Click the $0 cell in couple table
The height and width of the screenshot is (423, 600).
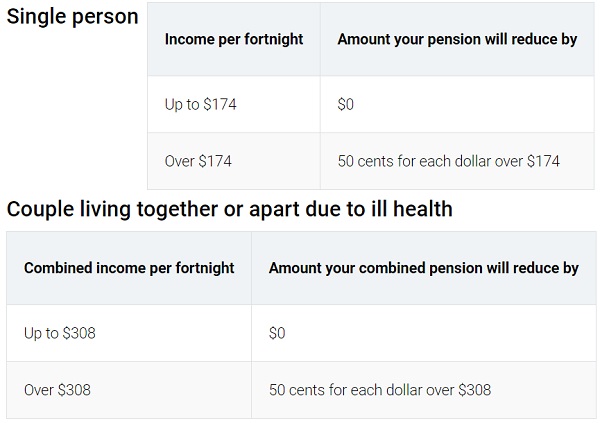(x=277, y=333)
